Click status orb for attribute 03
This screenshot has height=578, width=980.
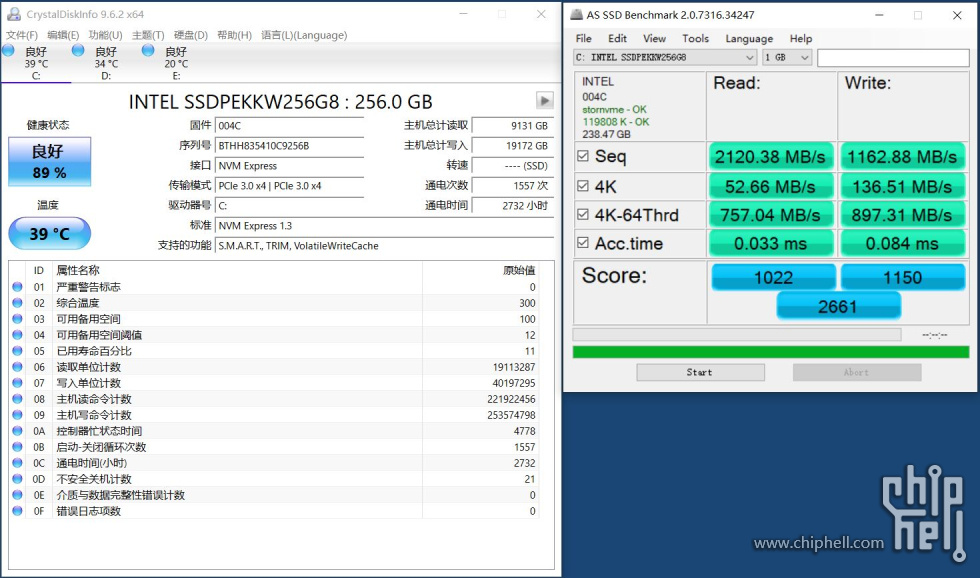(18, 319)
